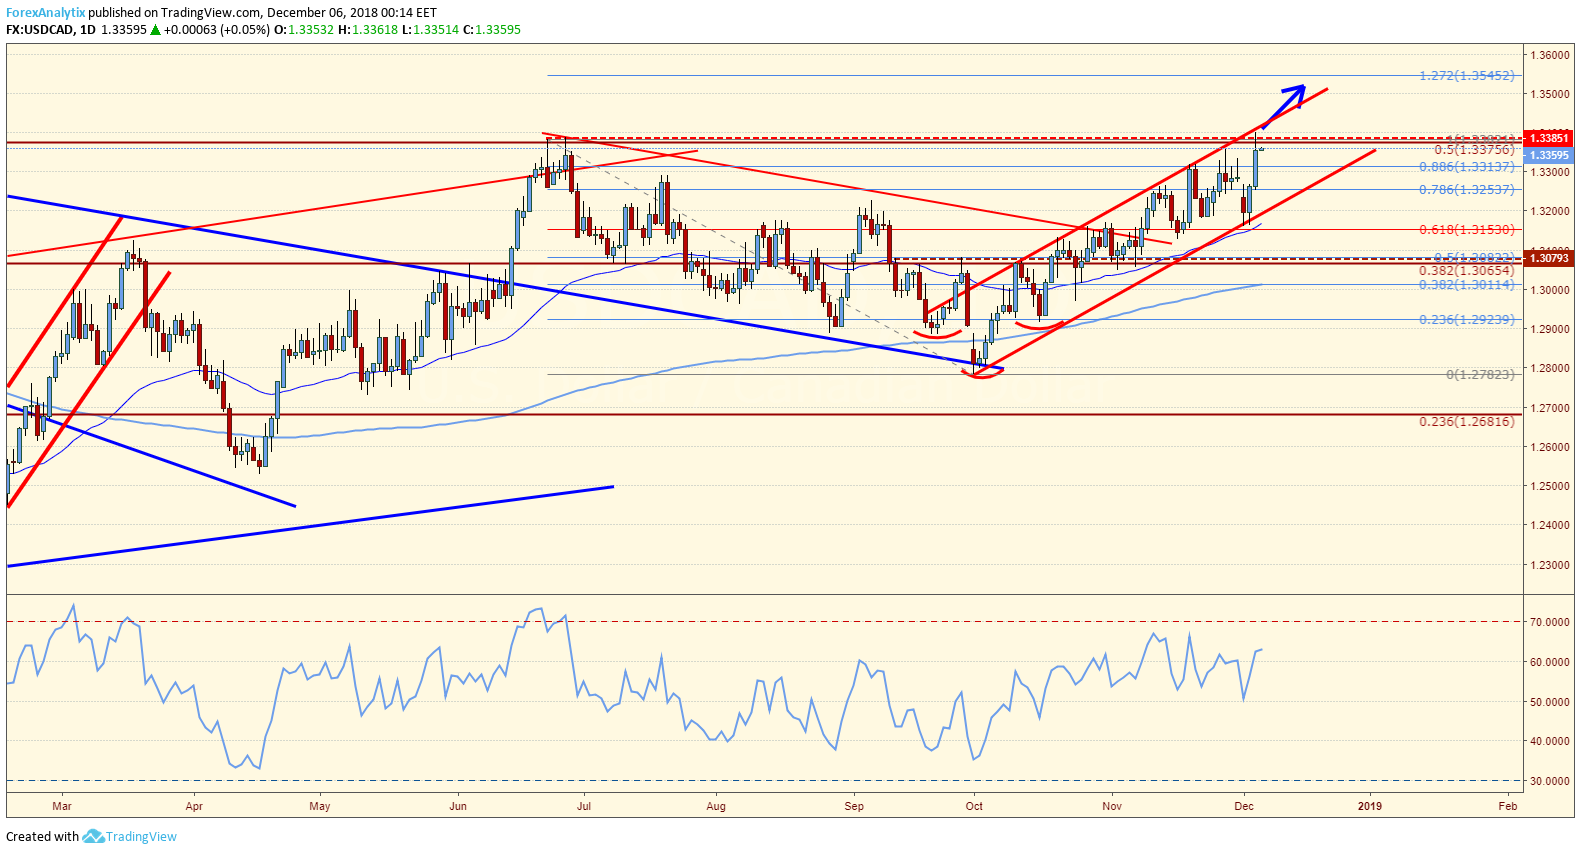Select the 0.618(1.31530) Fibonacci label
The width and height of the screenshot is (1581, 854).
[1467, 230]
